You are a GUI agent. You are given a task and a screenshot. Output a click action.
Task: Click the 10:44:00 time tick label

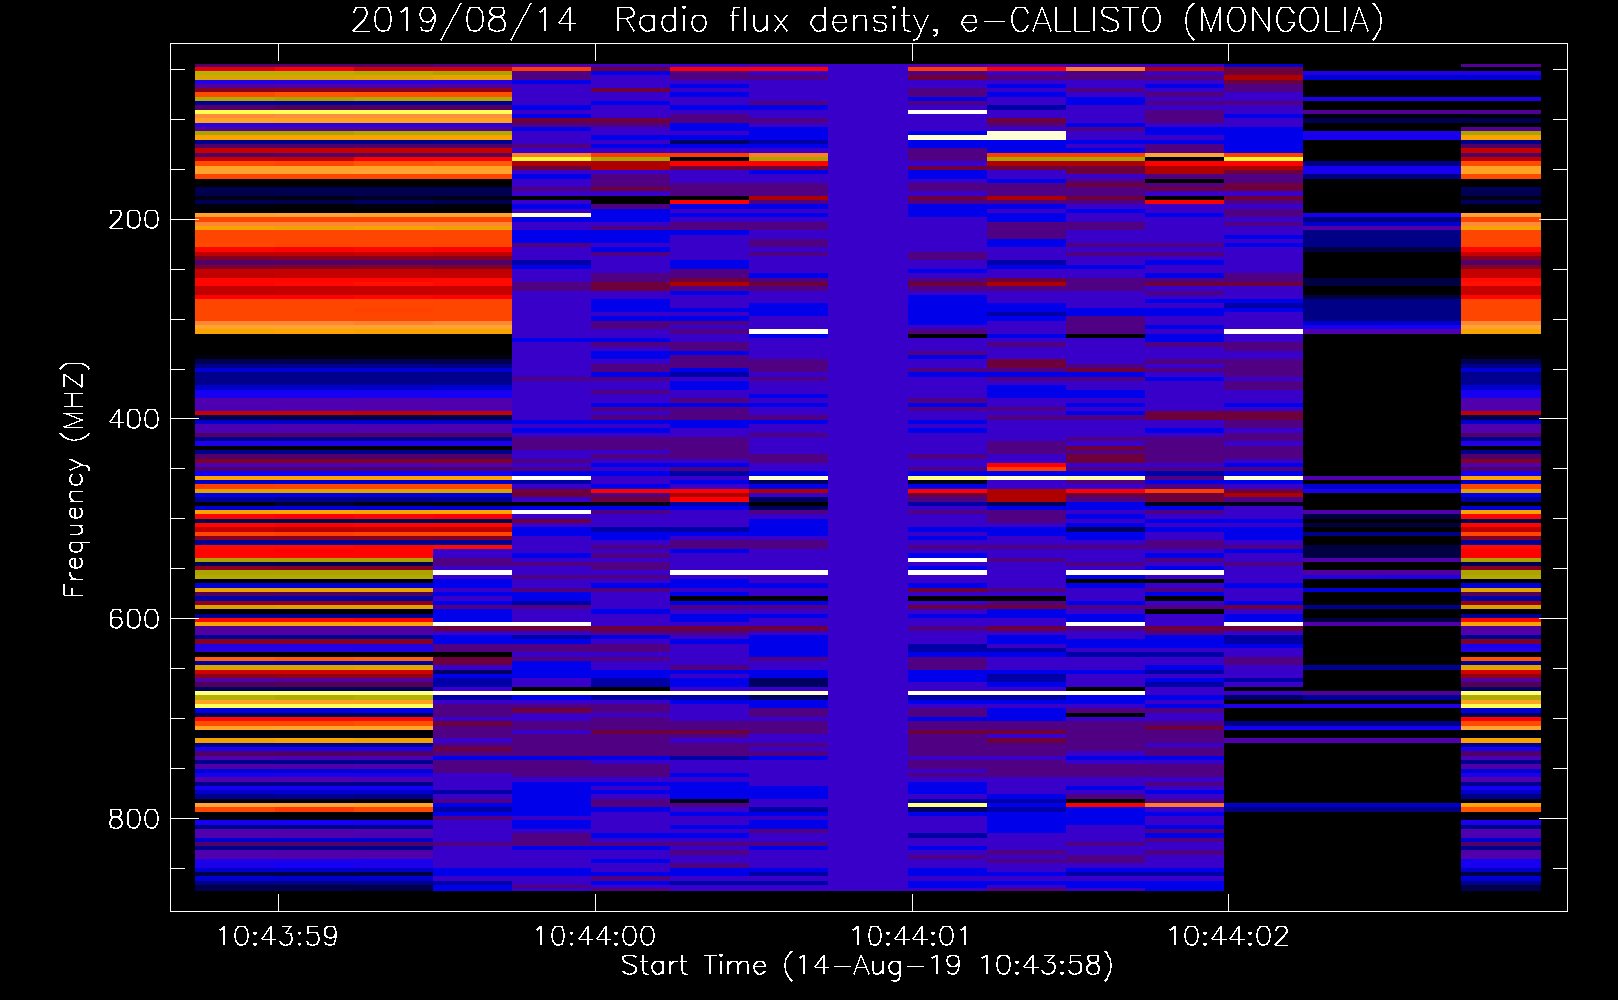pos(595,937)
